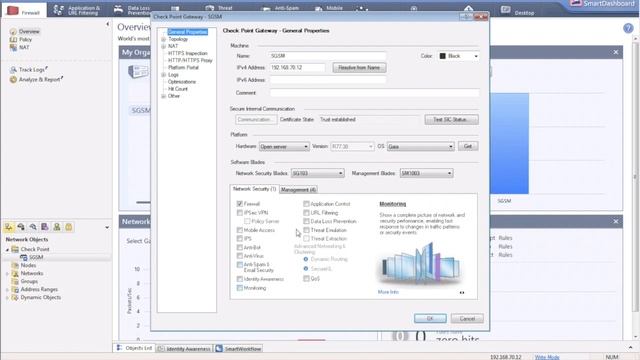Select the Resources objects toolbar icon with magnifier
This screenshot has width=640, height=360.
click(33, 227)
